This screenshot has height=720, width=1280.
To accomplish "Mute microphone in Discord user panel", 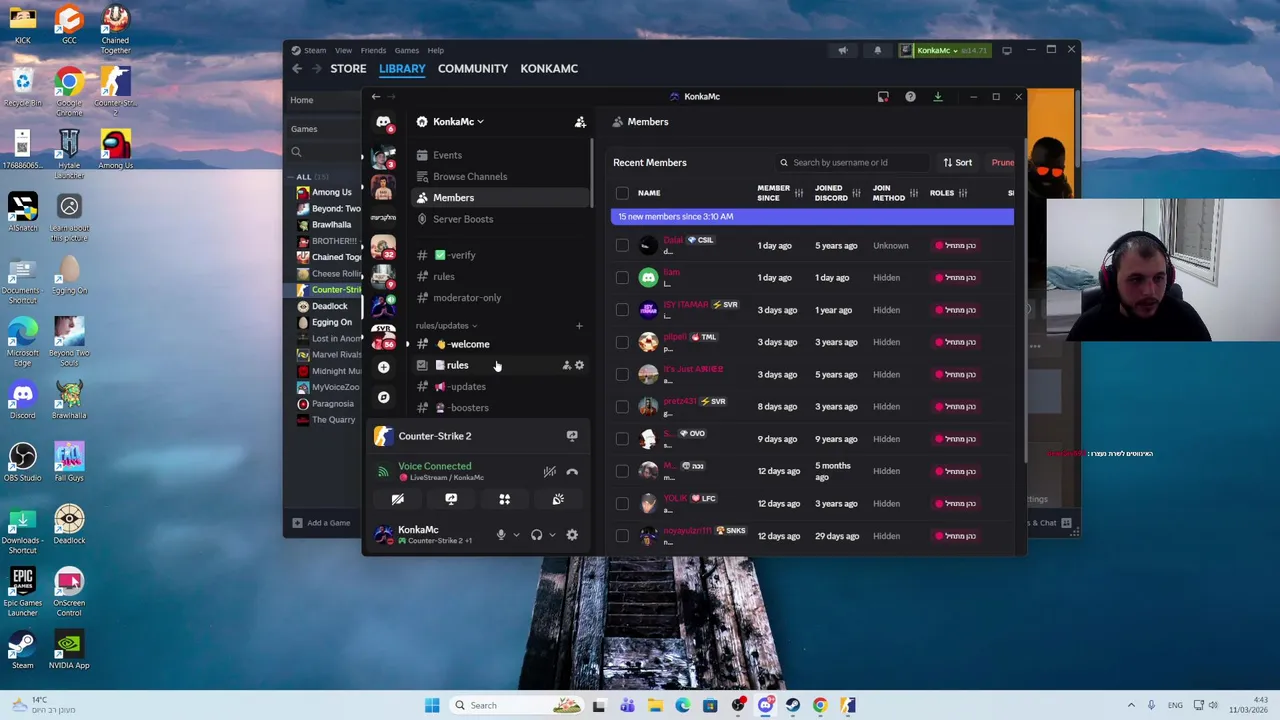I will click(x=501, y=535).
